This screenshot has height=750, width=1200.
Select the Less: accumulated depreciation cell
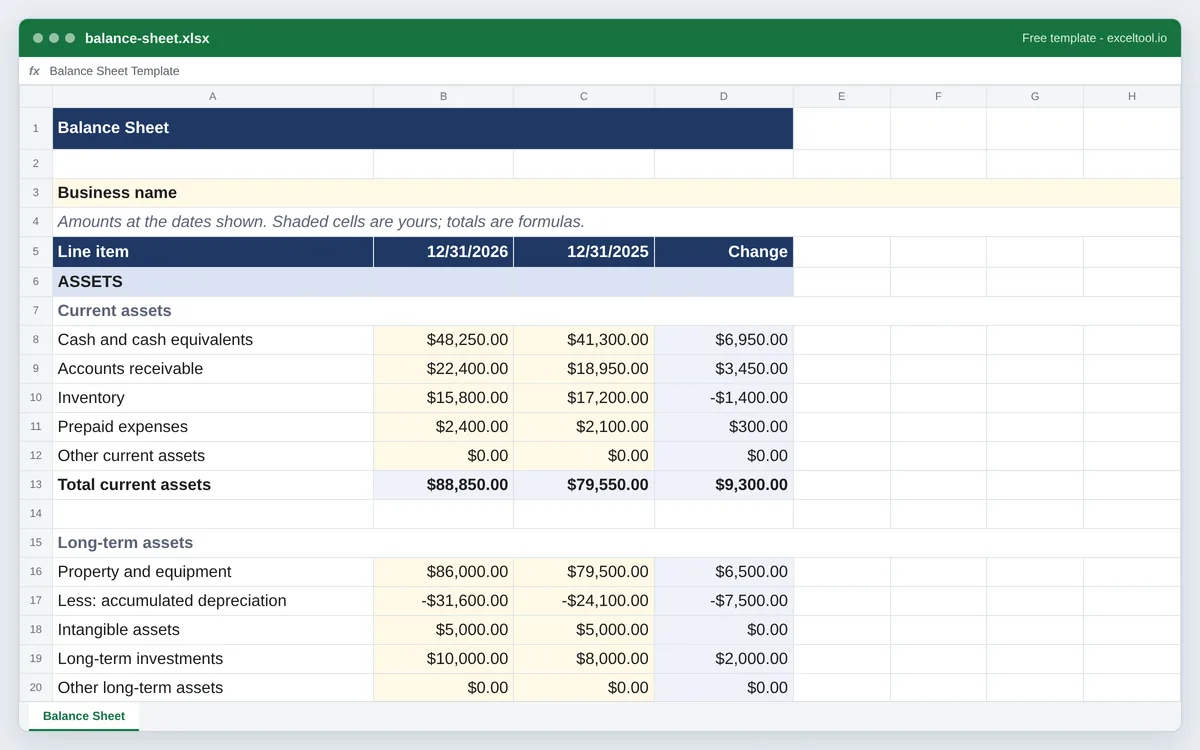pyautogui.click(x=213, y=601)
